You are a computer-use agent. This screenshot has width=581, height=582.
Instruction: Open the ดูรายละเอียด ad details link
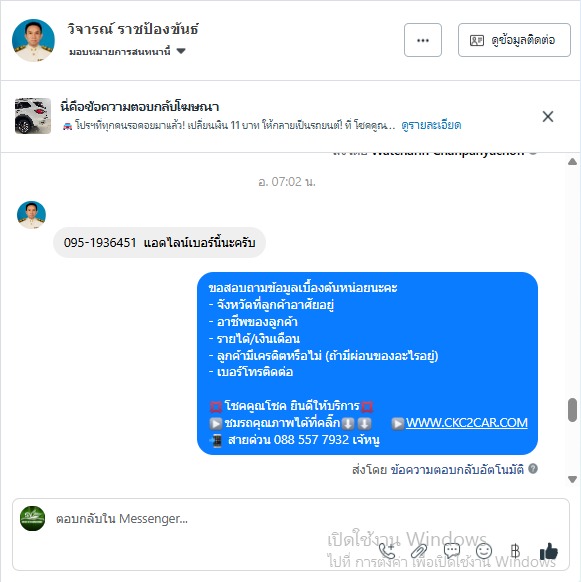point(431,125)
